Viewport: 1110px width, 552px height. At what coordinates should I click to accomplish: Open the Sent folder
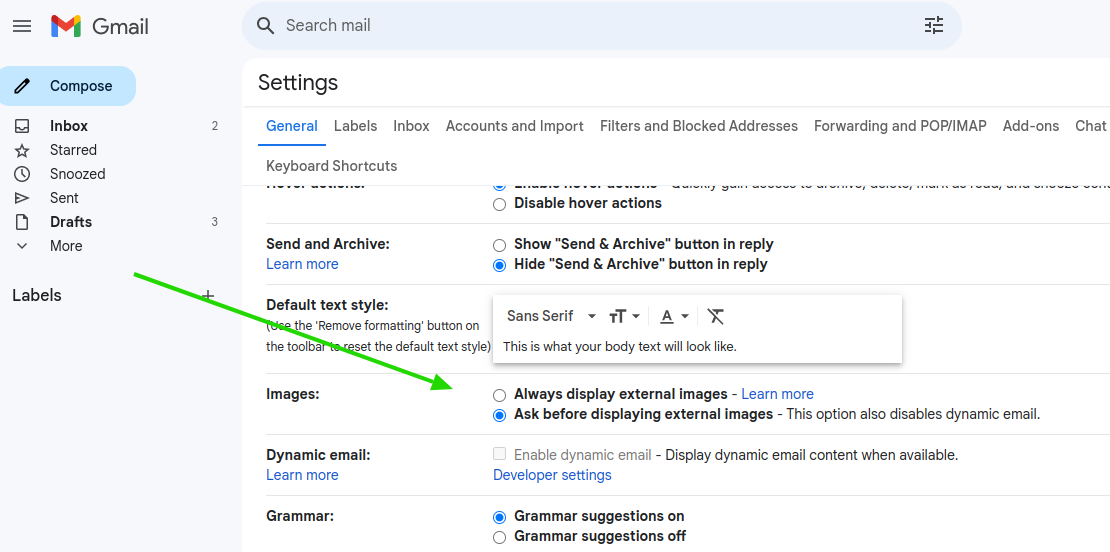click(x=64, y=198)
